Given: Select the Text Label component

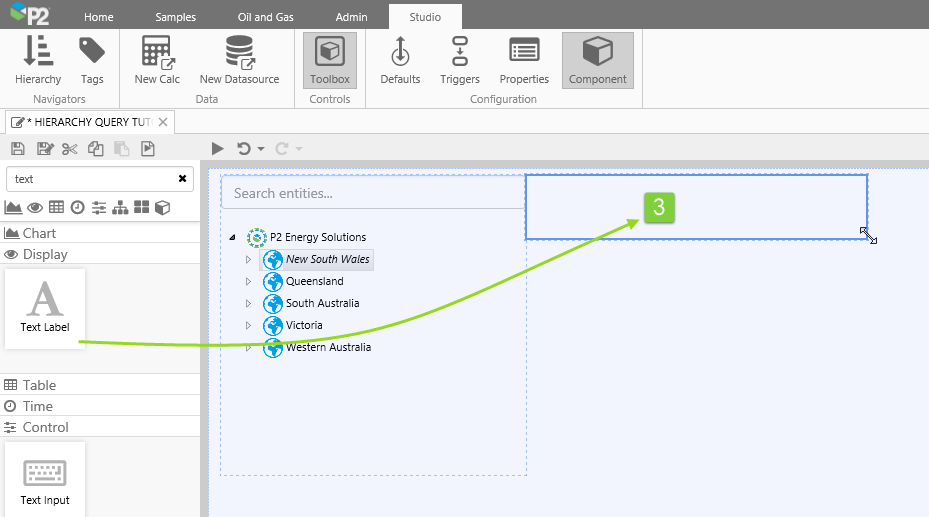Looking at the screenshot, I should (45, 308).
